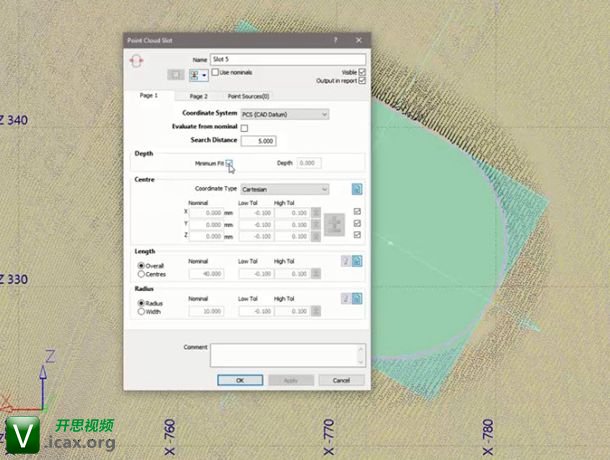
Task: Toggle Output in report checkbox
Action: [x=362, y=81]
